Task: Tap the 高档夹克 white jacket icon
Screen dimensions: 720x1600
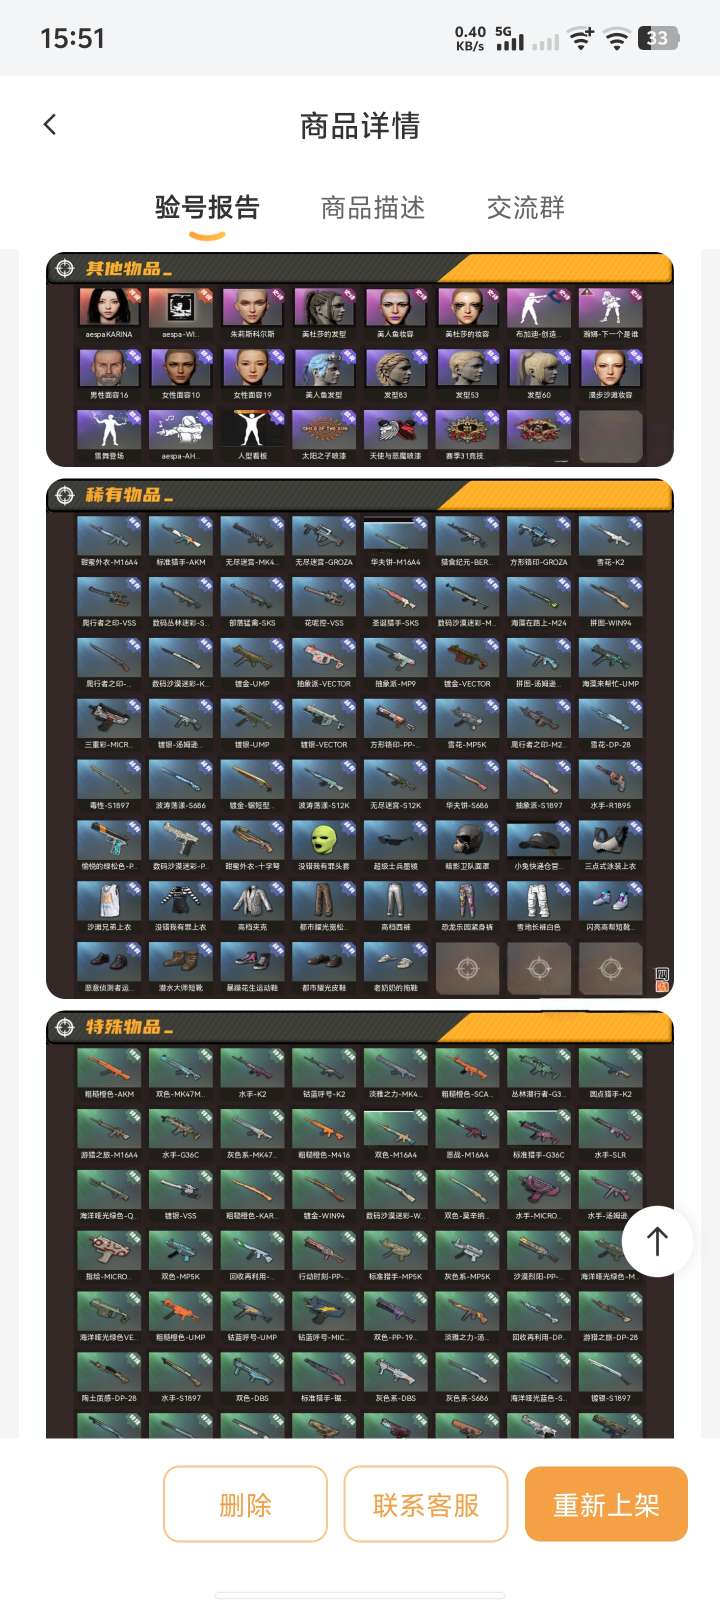Action: click(x=252, y=902)
